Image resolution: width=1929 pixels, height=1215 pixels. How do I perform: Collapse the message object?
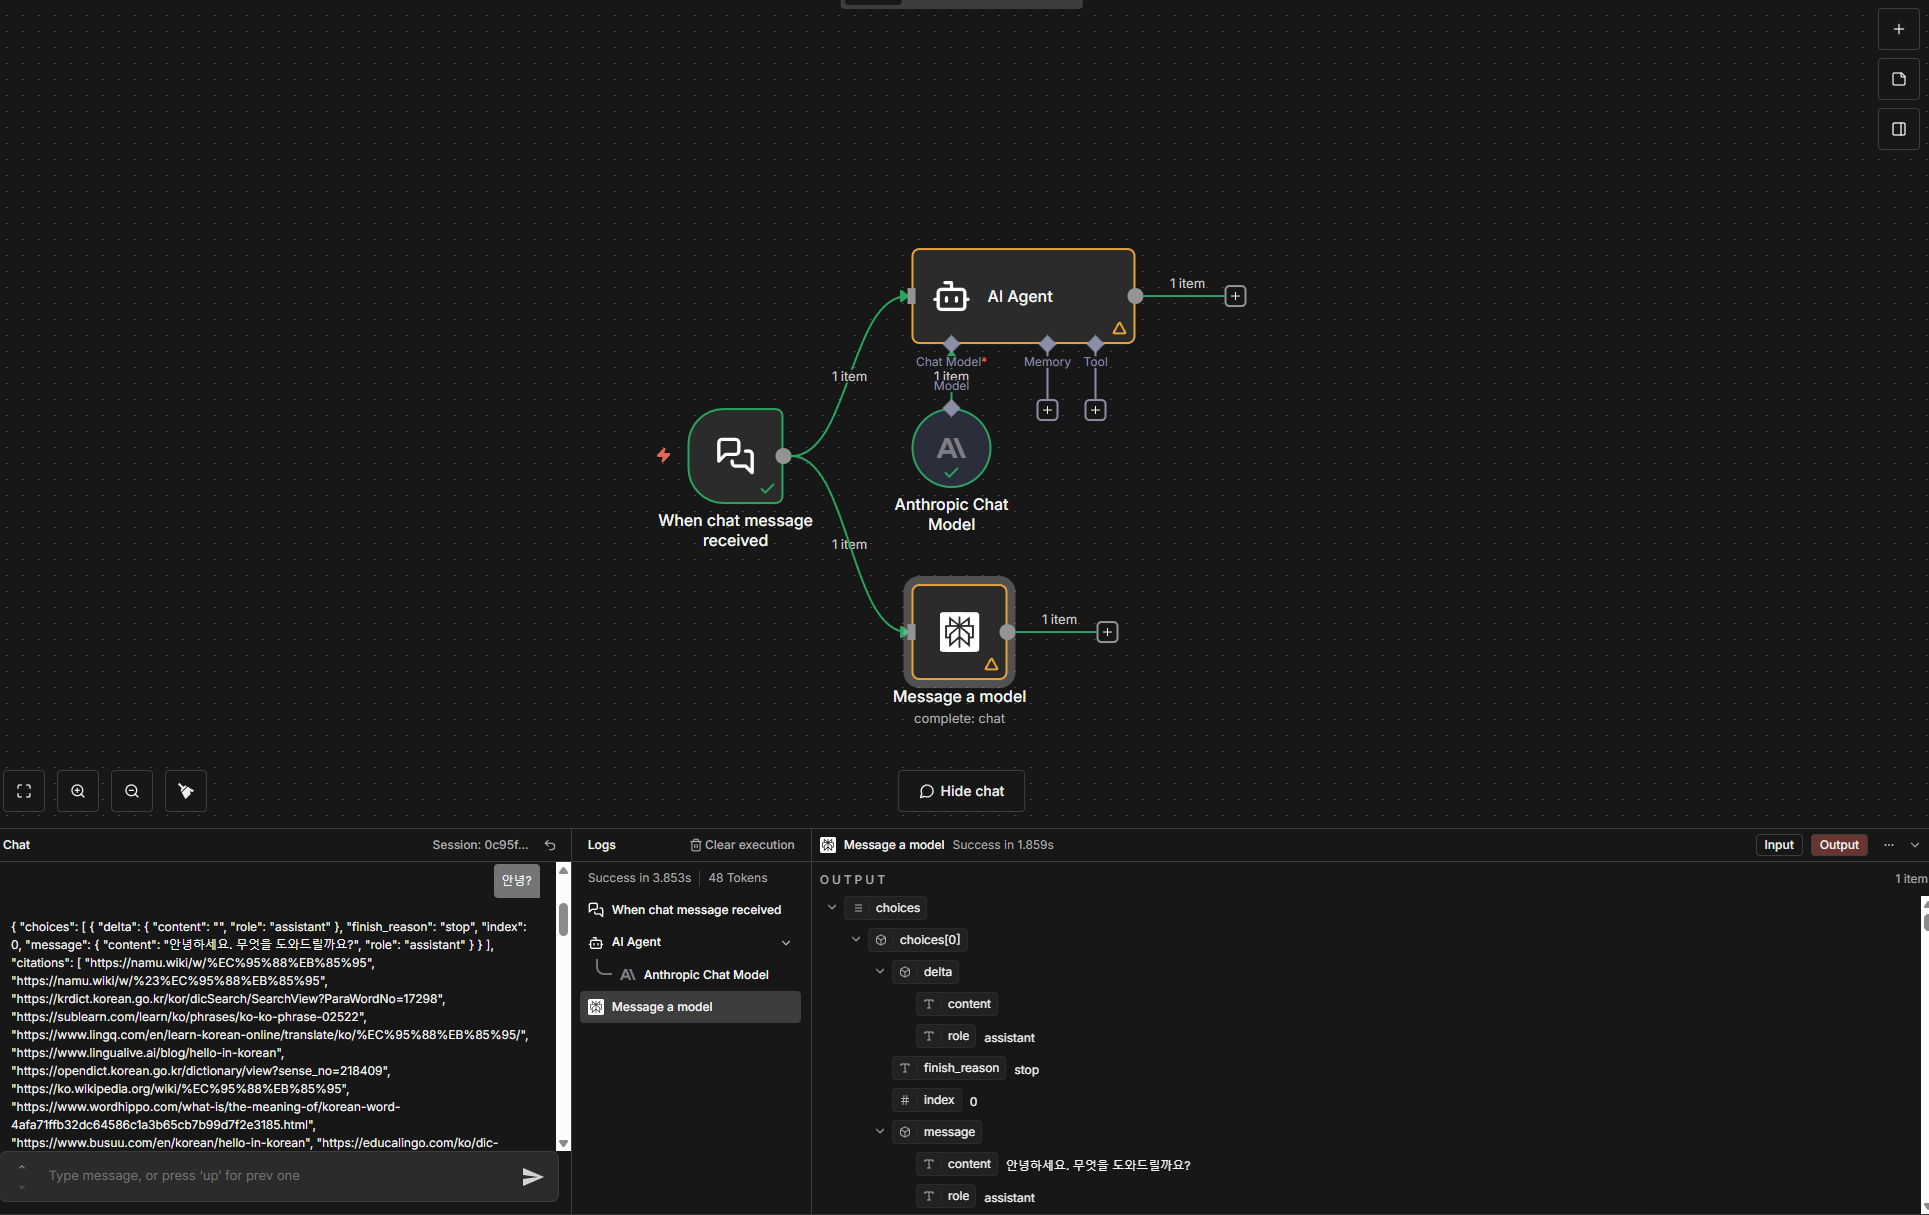pos(880,1132)
